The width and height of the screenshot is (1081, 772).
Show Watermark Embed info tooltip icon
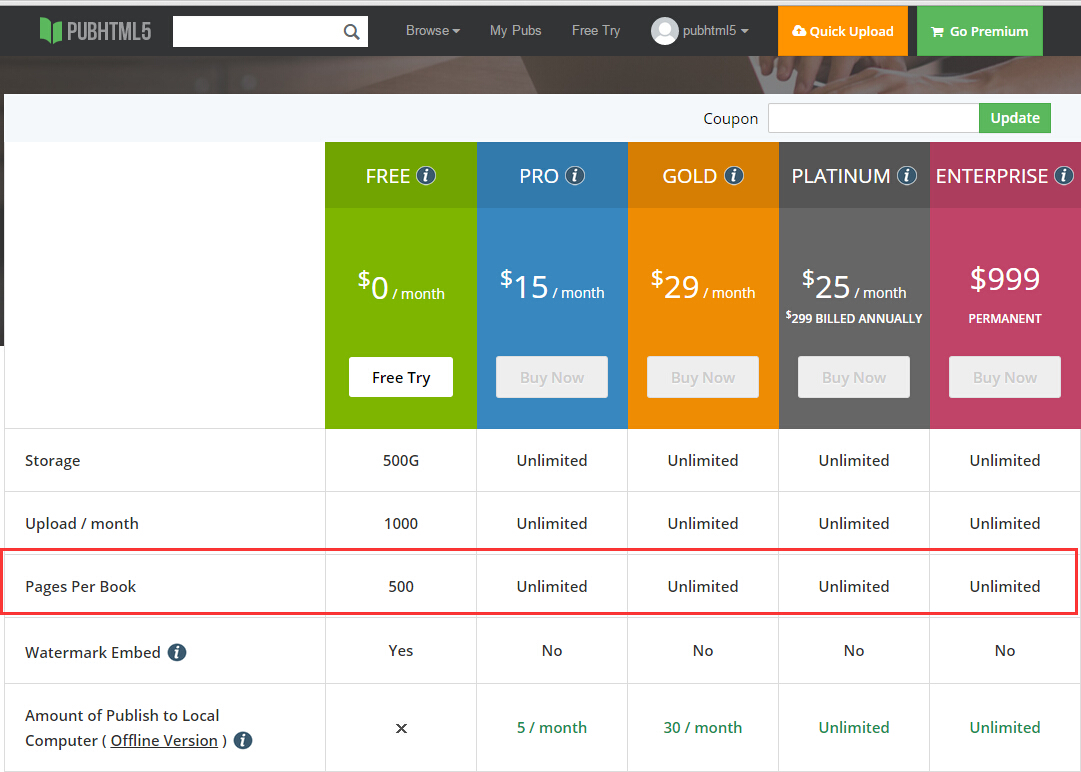(x=177, y=652)
